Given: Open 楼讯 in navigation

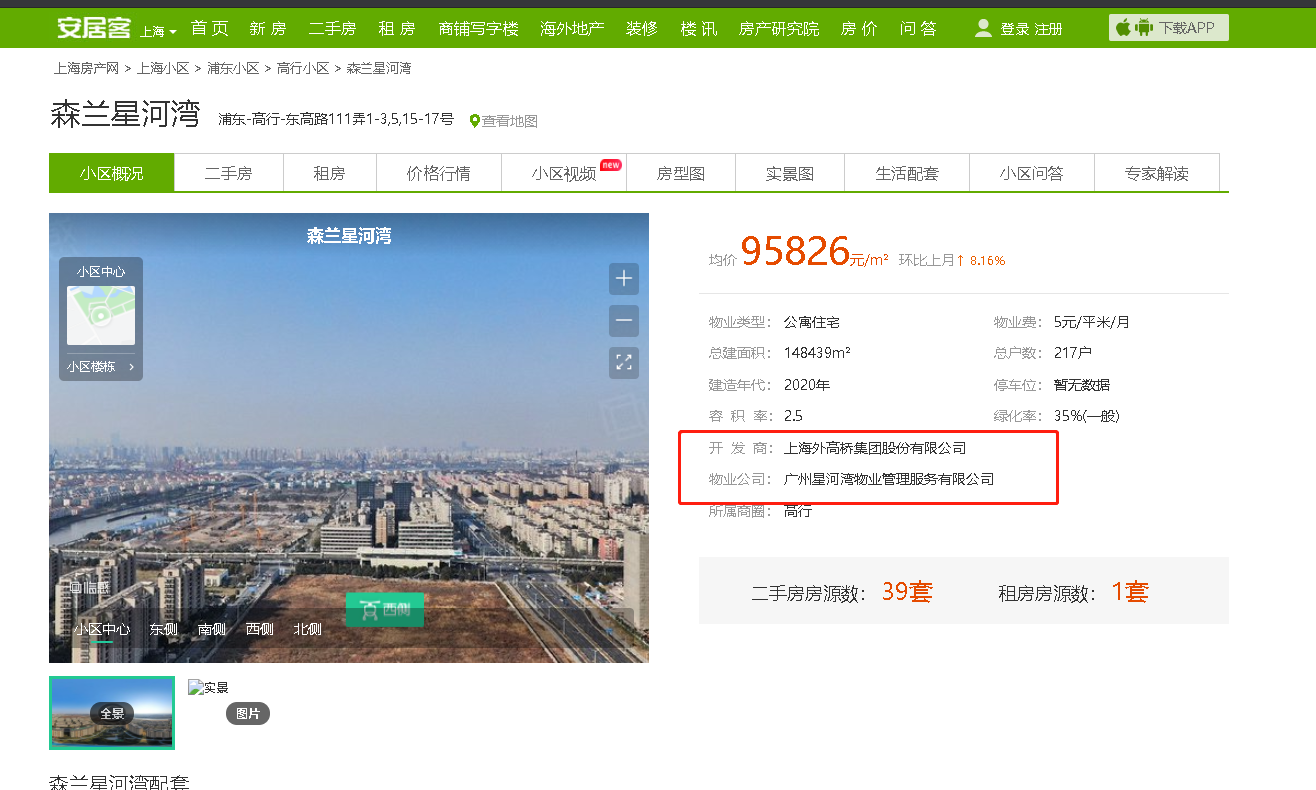Looking at the screenshot, I should coord(699,29).
